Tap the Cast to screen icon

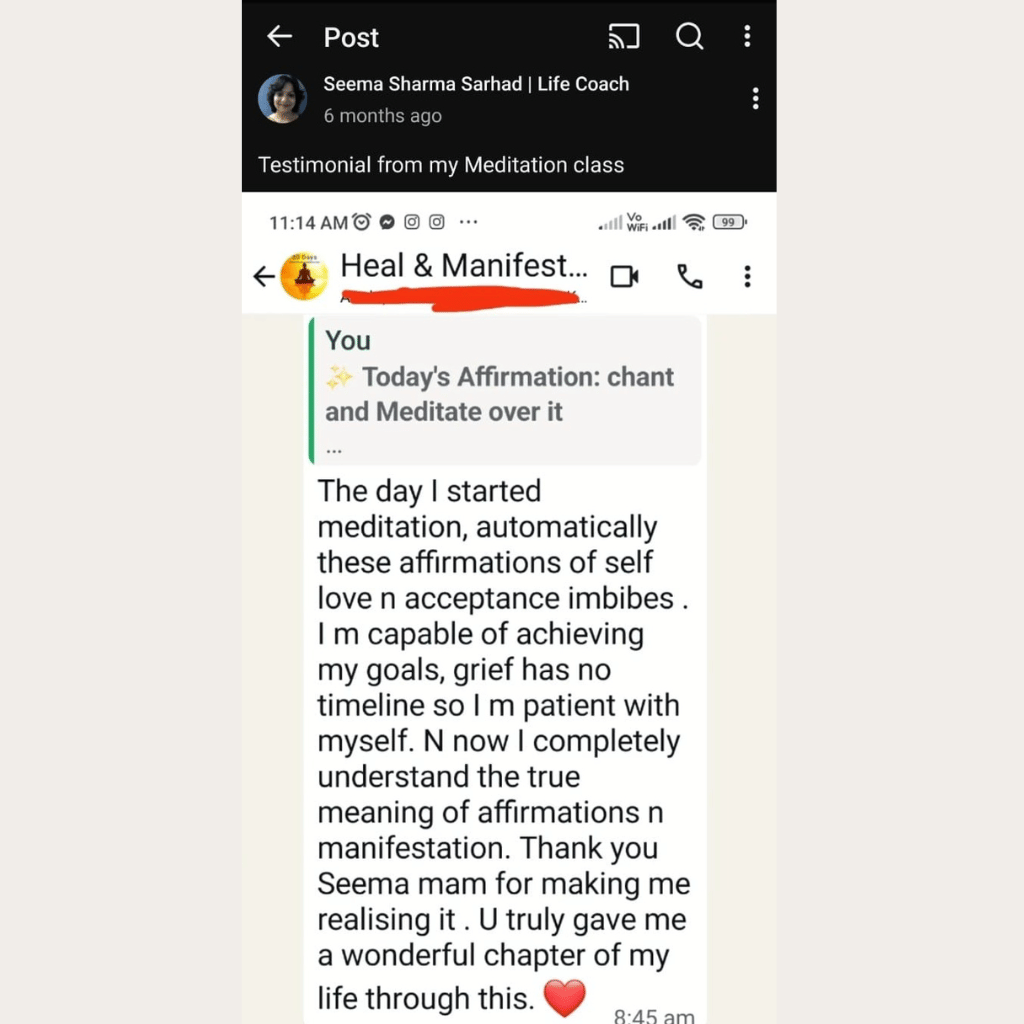(x=624, y=38)
